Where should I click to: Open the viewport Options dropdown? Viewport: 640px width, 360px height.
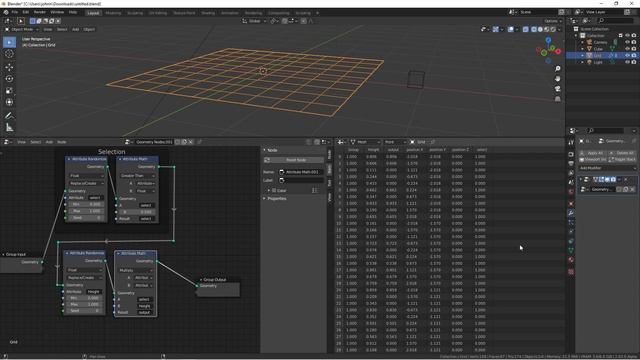552,21
